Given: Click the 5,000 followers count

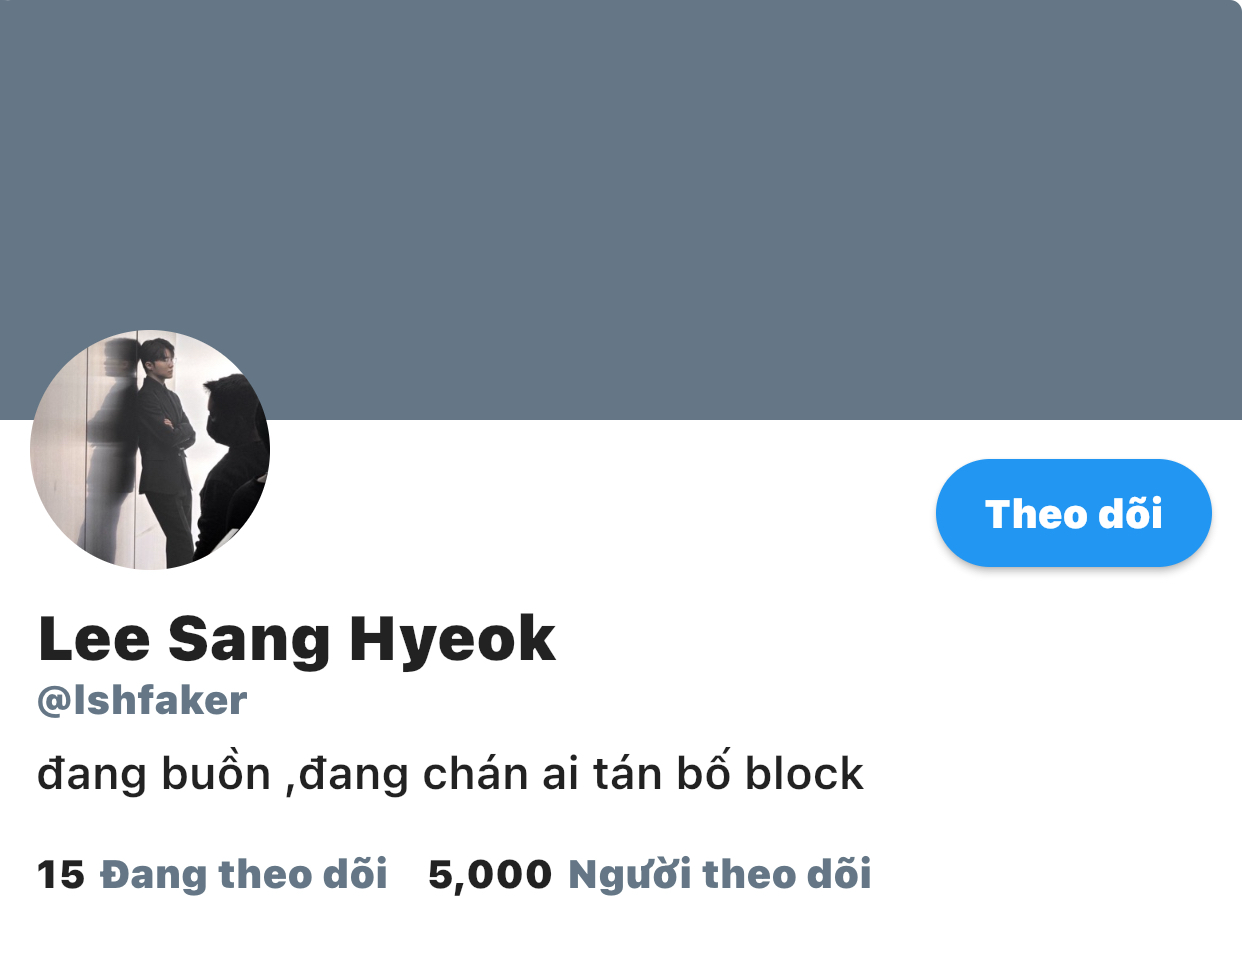Looking at the screenshot, I should point(489,874).
